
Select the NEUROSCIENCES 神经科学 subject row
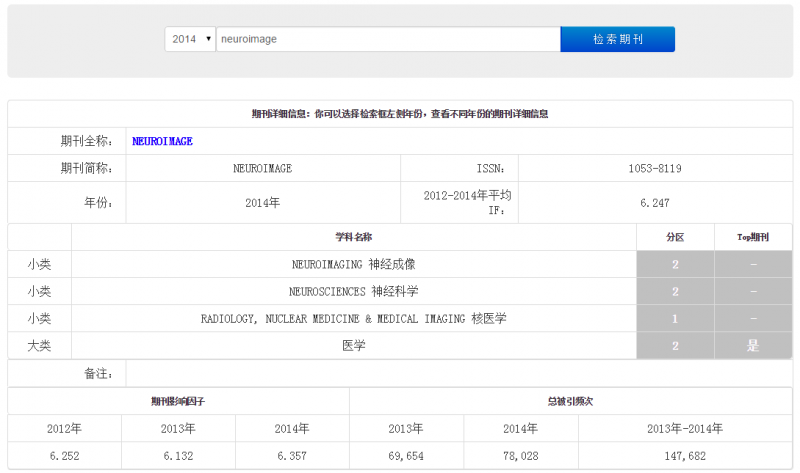354,291
